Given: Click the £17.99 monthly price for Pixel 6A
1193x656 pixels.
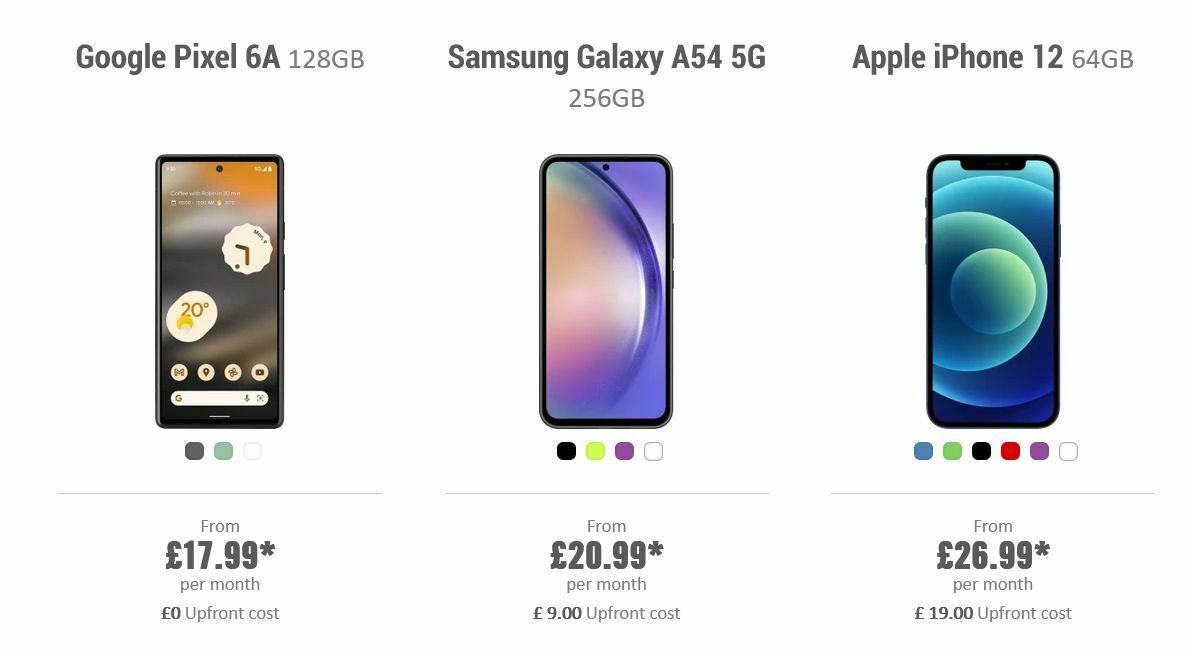Looking at the screenshot, I should tap(220, 551).
